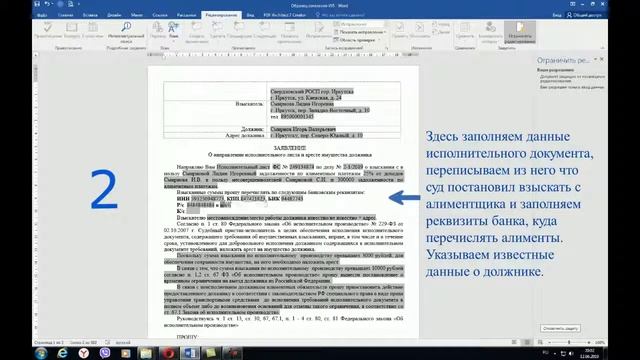Open Show Markup (Показать исправления) dropdown
Image resolution: width=640 pixels, height=360 pixels.
pyautogui.click(x=360, y=32)
